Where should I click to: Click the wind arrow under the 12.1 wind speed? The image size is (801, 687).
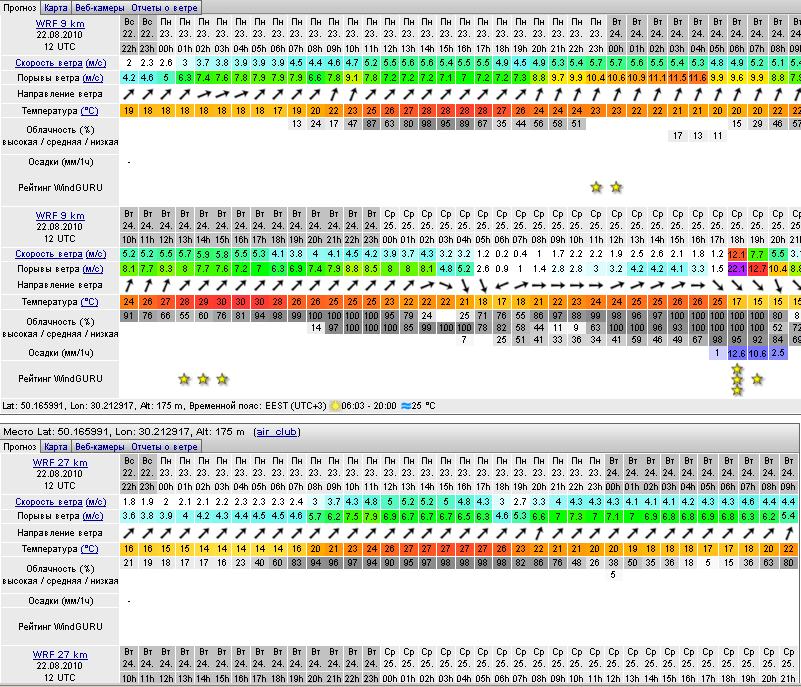pos(737,285)
